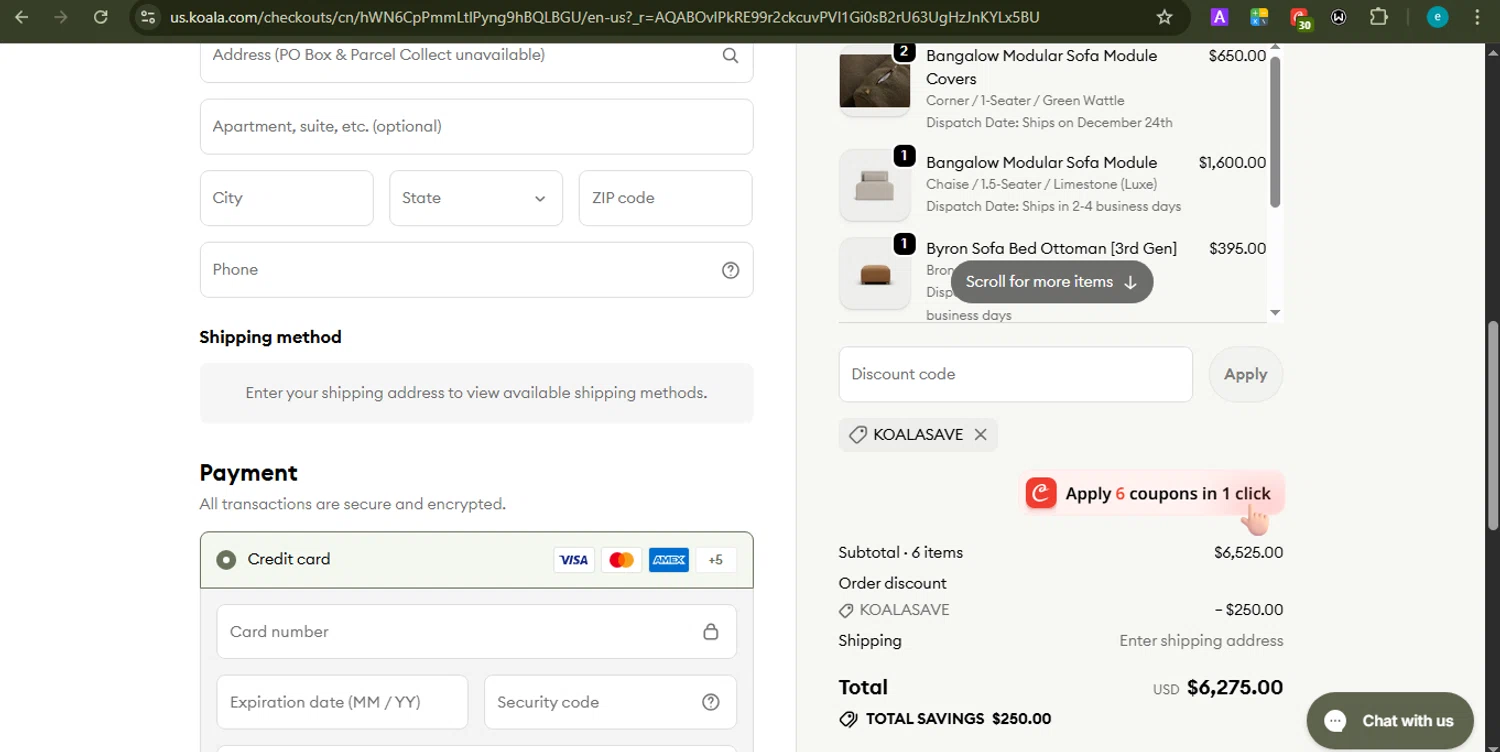Screen dimensions: 1500x752
Task: Click the browser forward arrow
Action: 61,17
